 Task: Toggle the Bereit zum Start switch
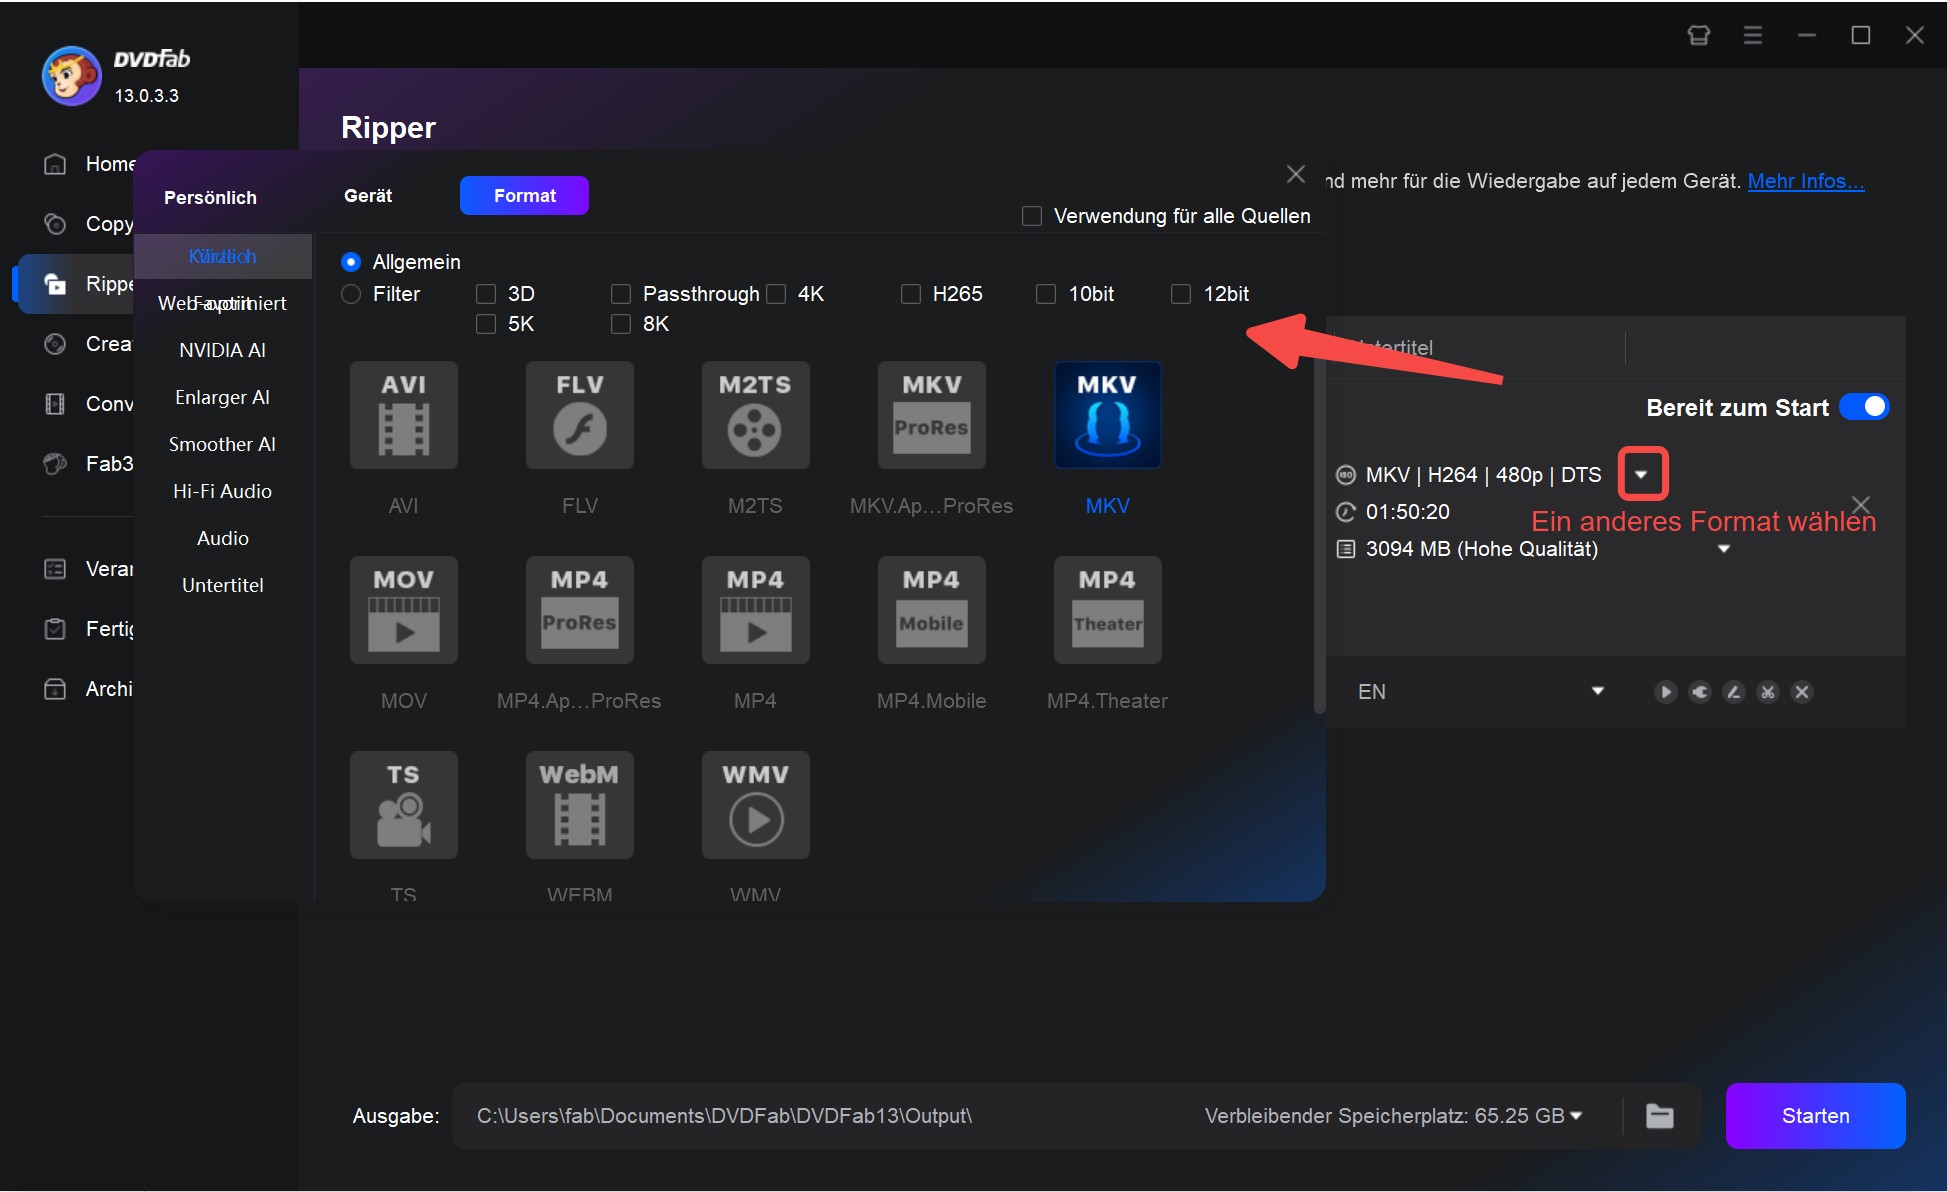pyautogui.click(x=1864, y=407)
